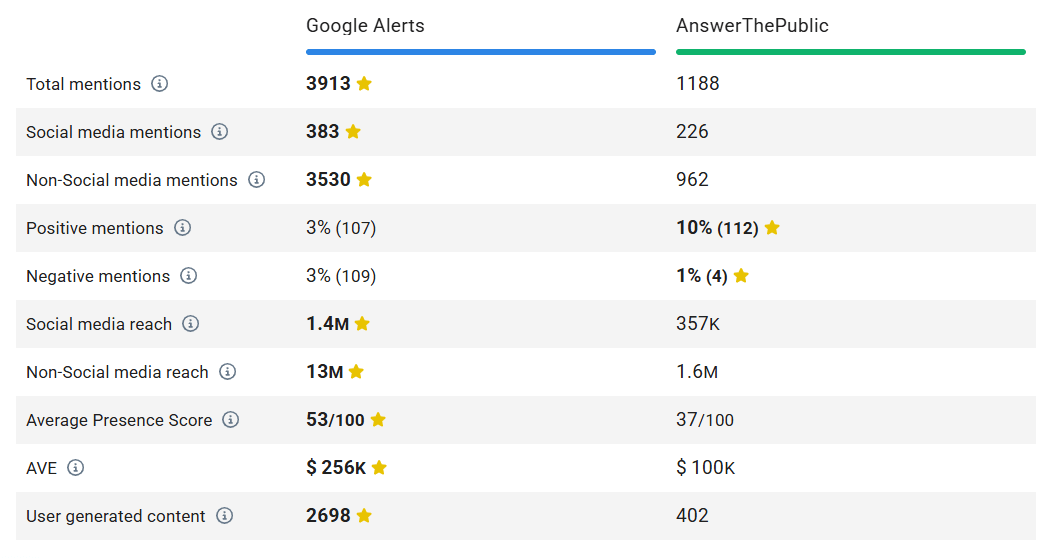Click the blue bar under Google Alerts
Screen dimensions: 1052x558
(x=480, y=52)
